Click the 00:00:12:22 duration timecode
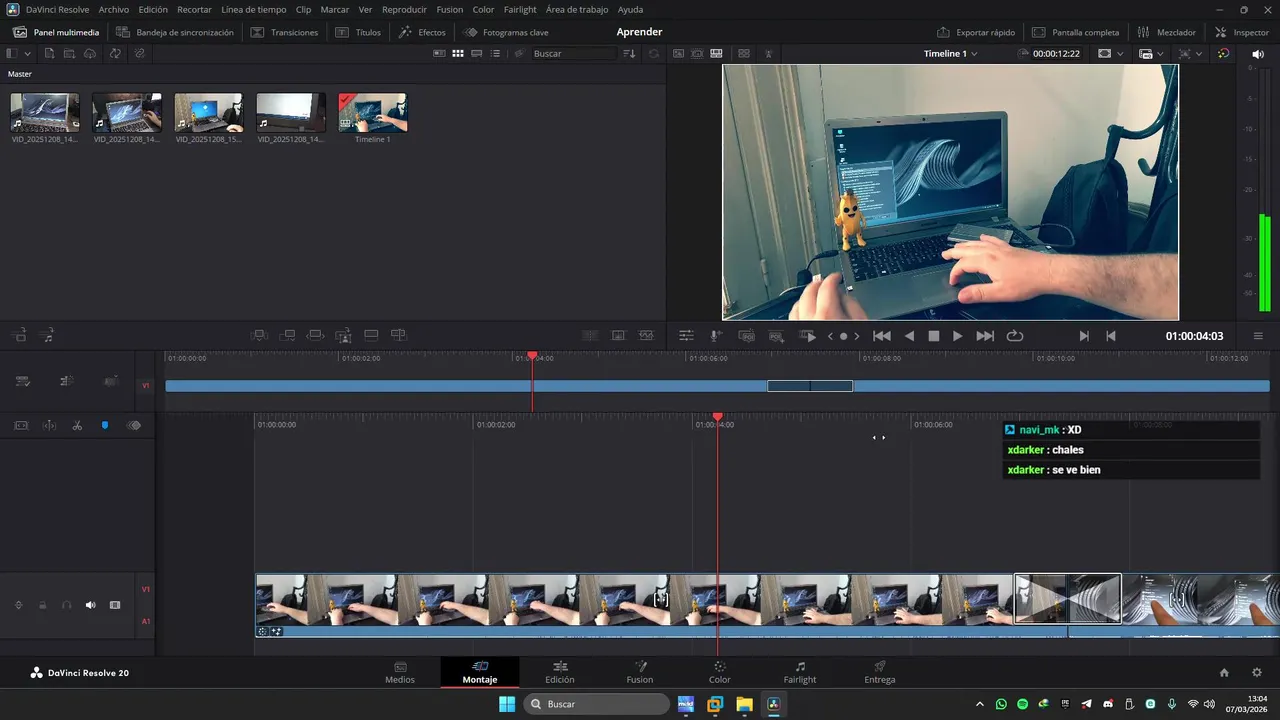1280x720 pixels. [x=1056, y=53]
